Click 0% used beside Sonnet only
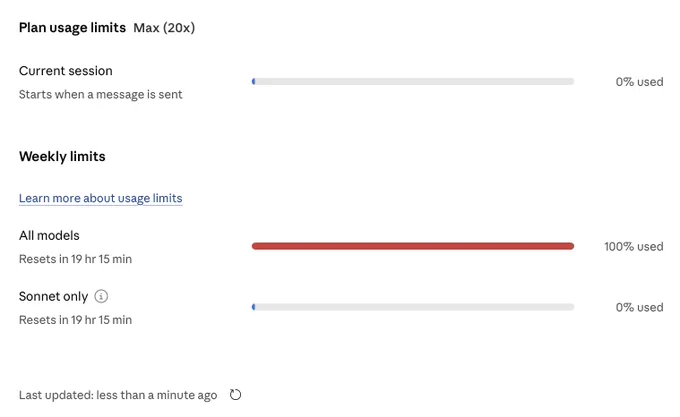680x417 pixels. 639,307
